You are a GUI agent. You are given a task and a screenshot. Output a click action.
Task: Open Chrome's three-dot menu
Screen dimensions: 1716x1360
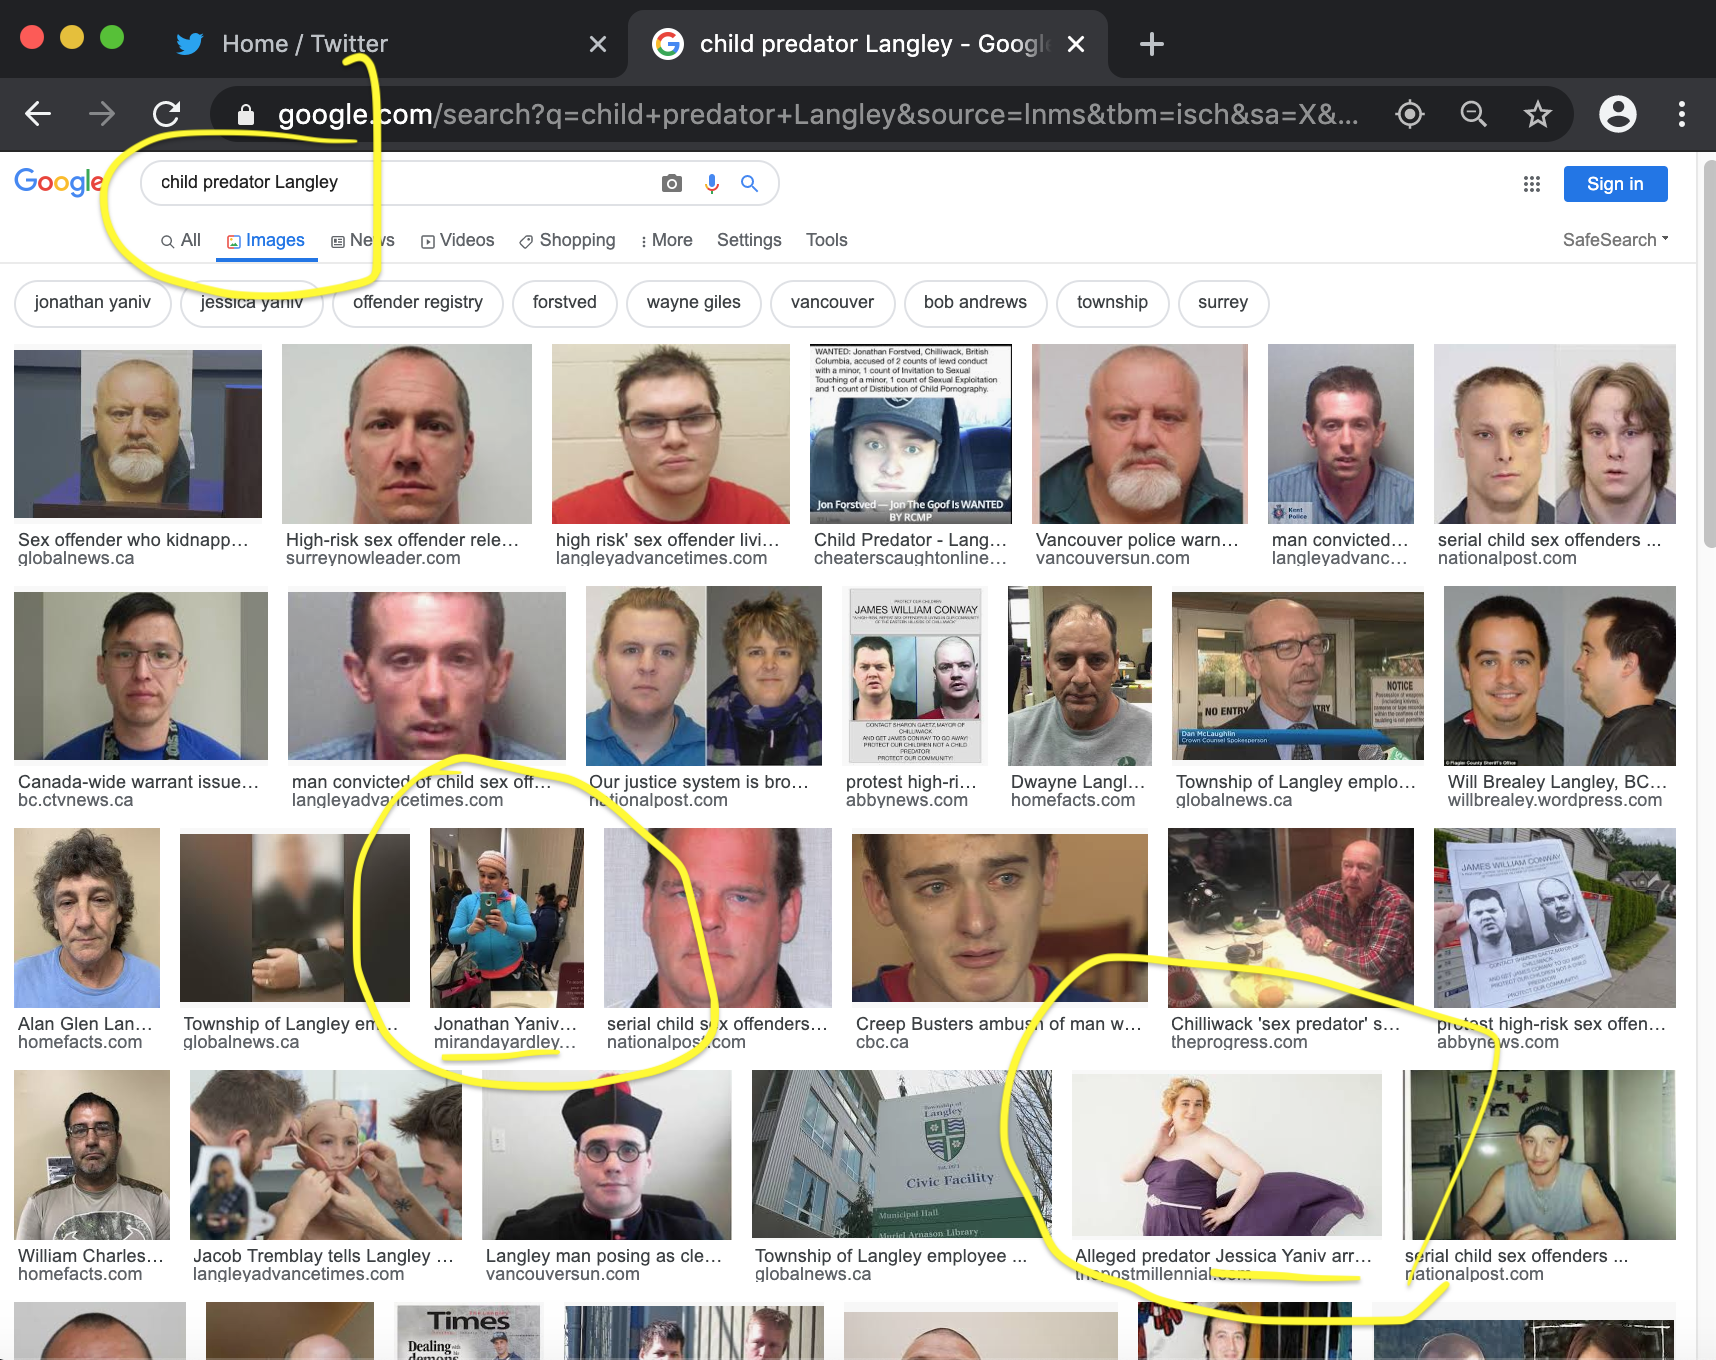pyautogui.click(x=1682, y=114)
